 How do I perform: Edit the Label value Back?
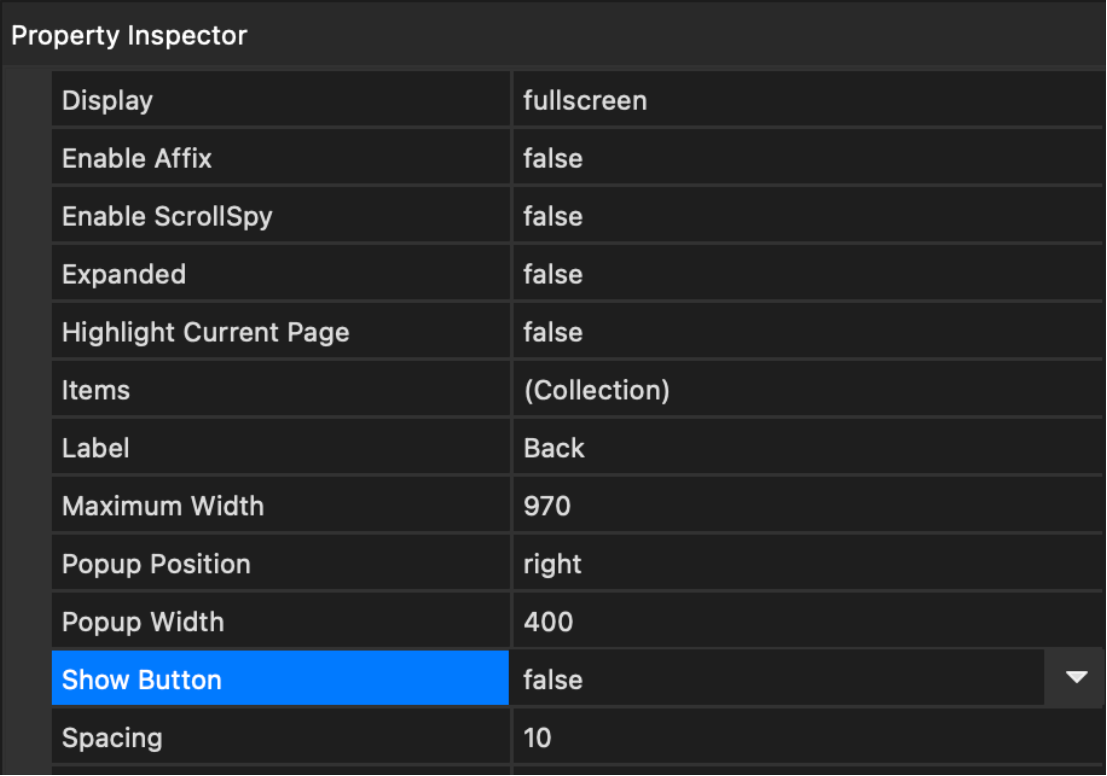tap(554, 449)
